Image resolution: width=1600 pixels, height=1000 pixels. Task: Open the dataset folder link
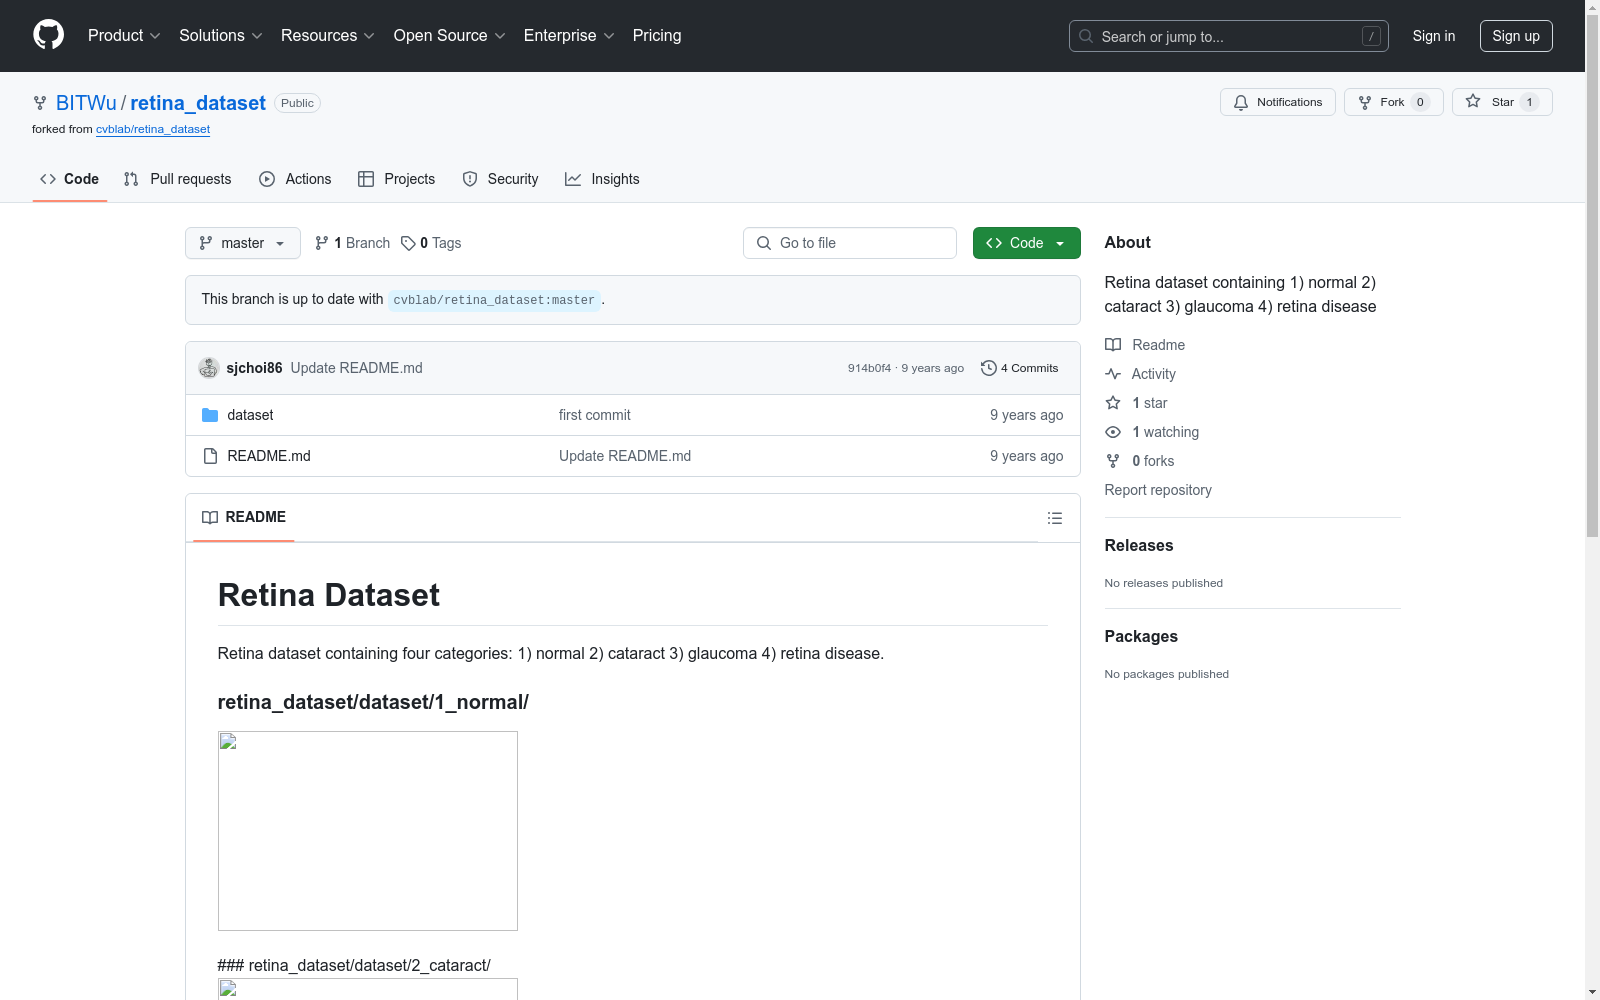click(250, 415)
